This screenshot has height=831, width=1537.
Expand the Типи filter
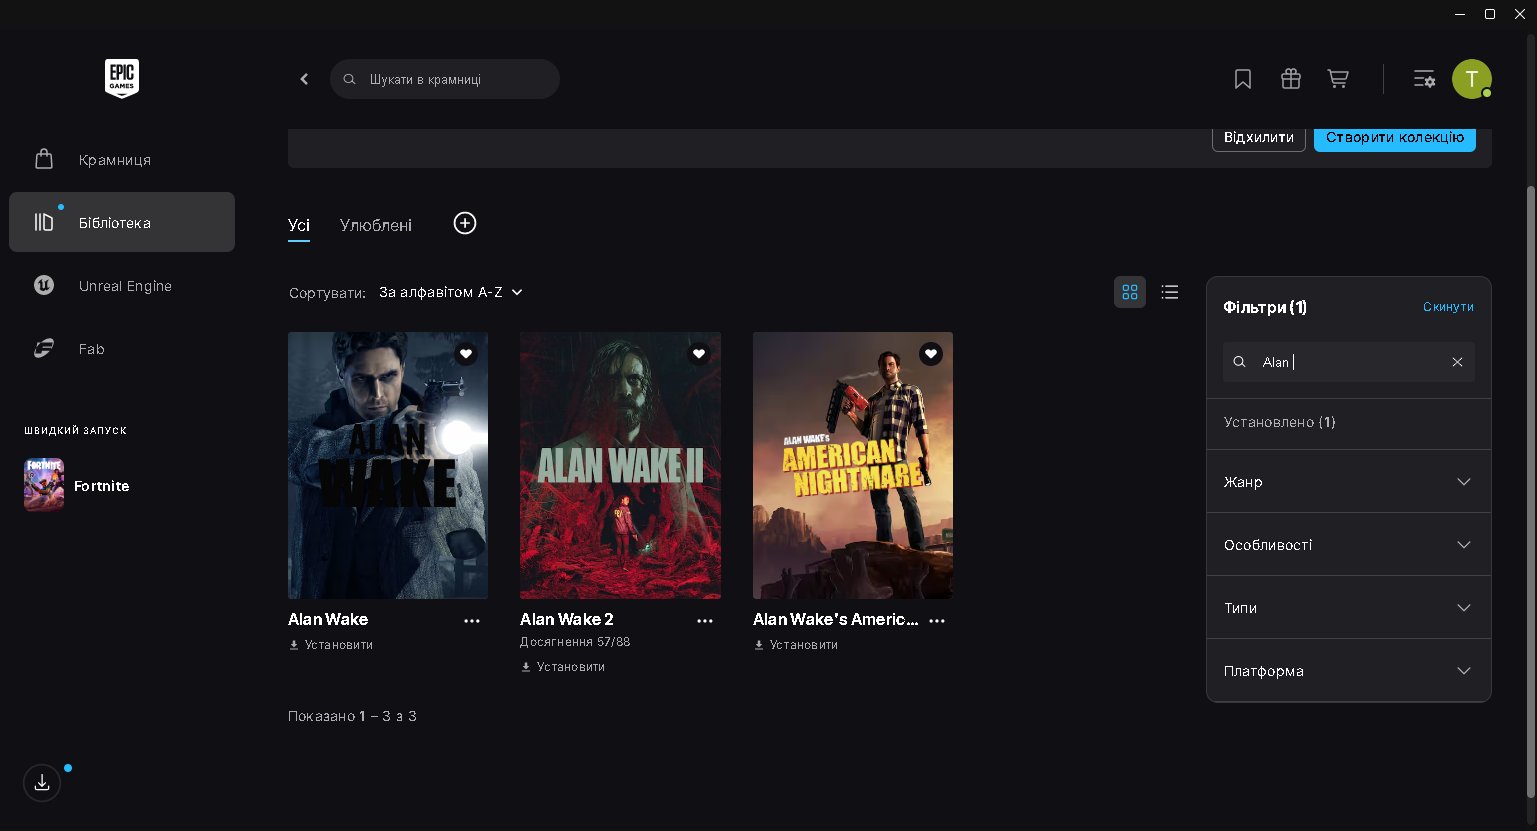pos(1349,608)
